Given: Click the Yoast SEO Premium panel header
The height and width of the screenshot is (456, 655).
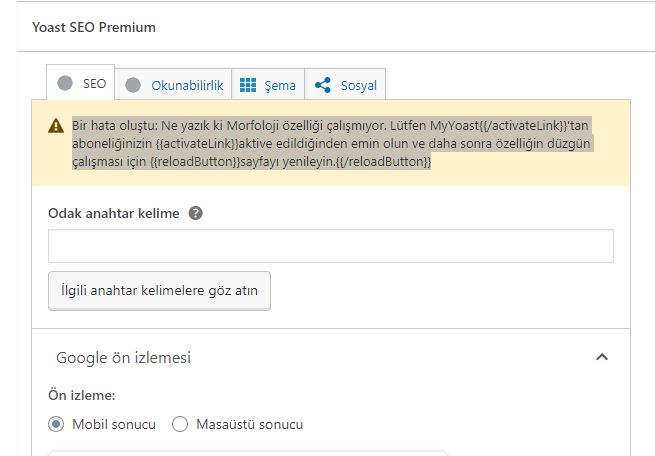Looking at the screenshot, I should coord(94,28).
